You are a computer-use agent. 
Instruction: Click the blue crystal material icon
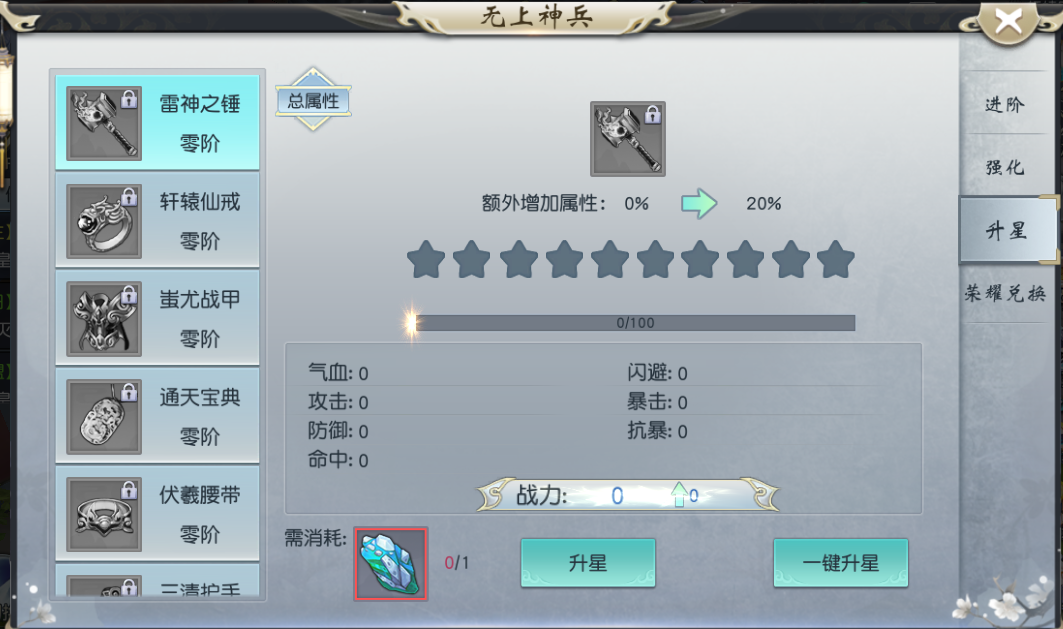390,564
